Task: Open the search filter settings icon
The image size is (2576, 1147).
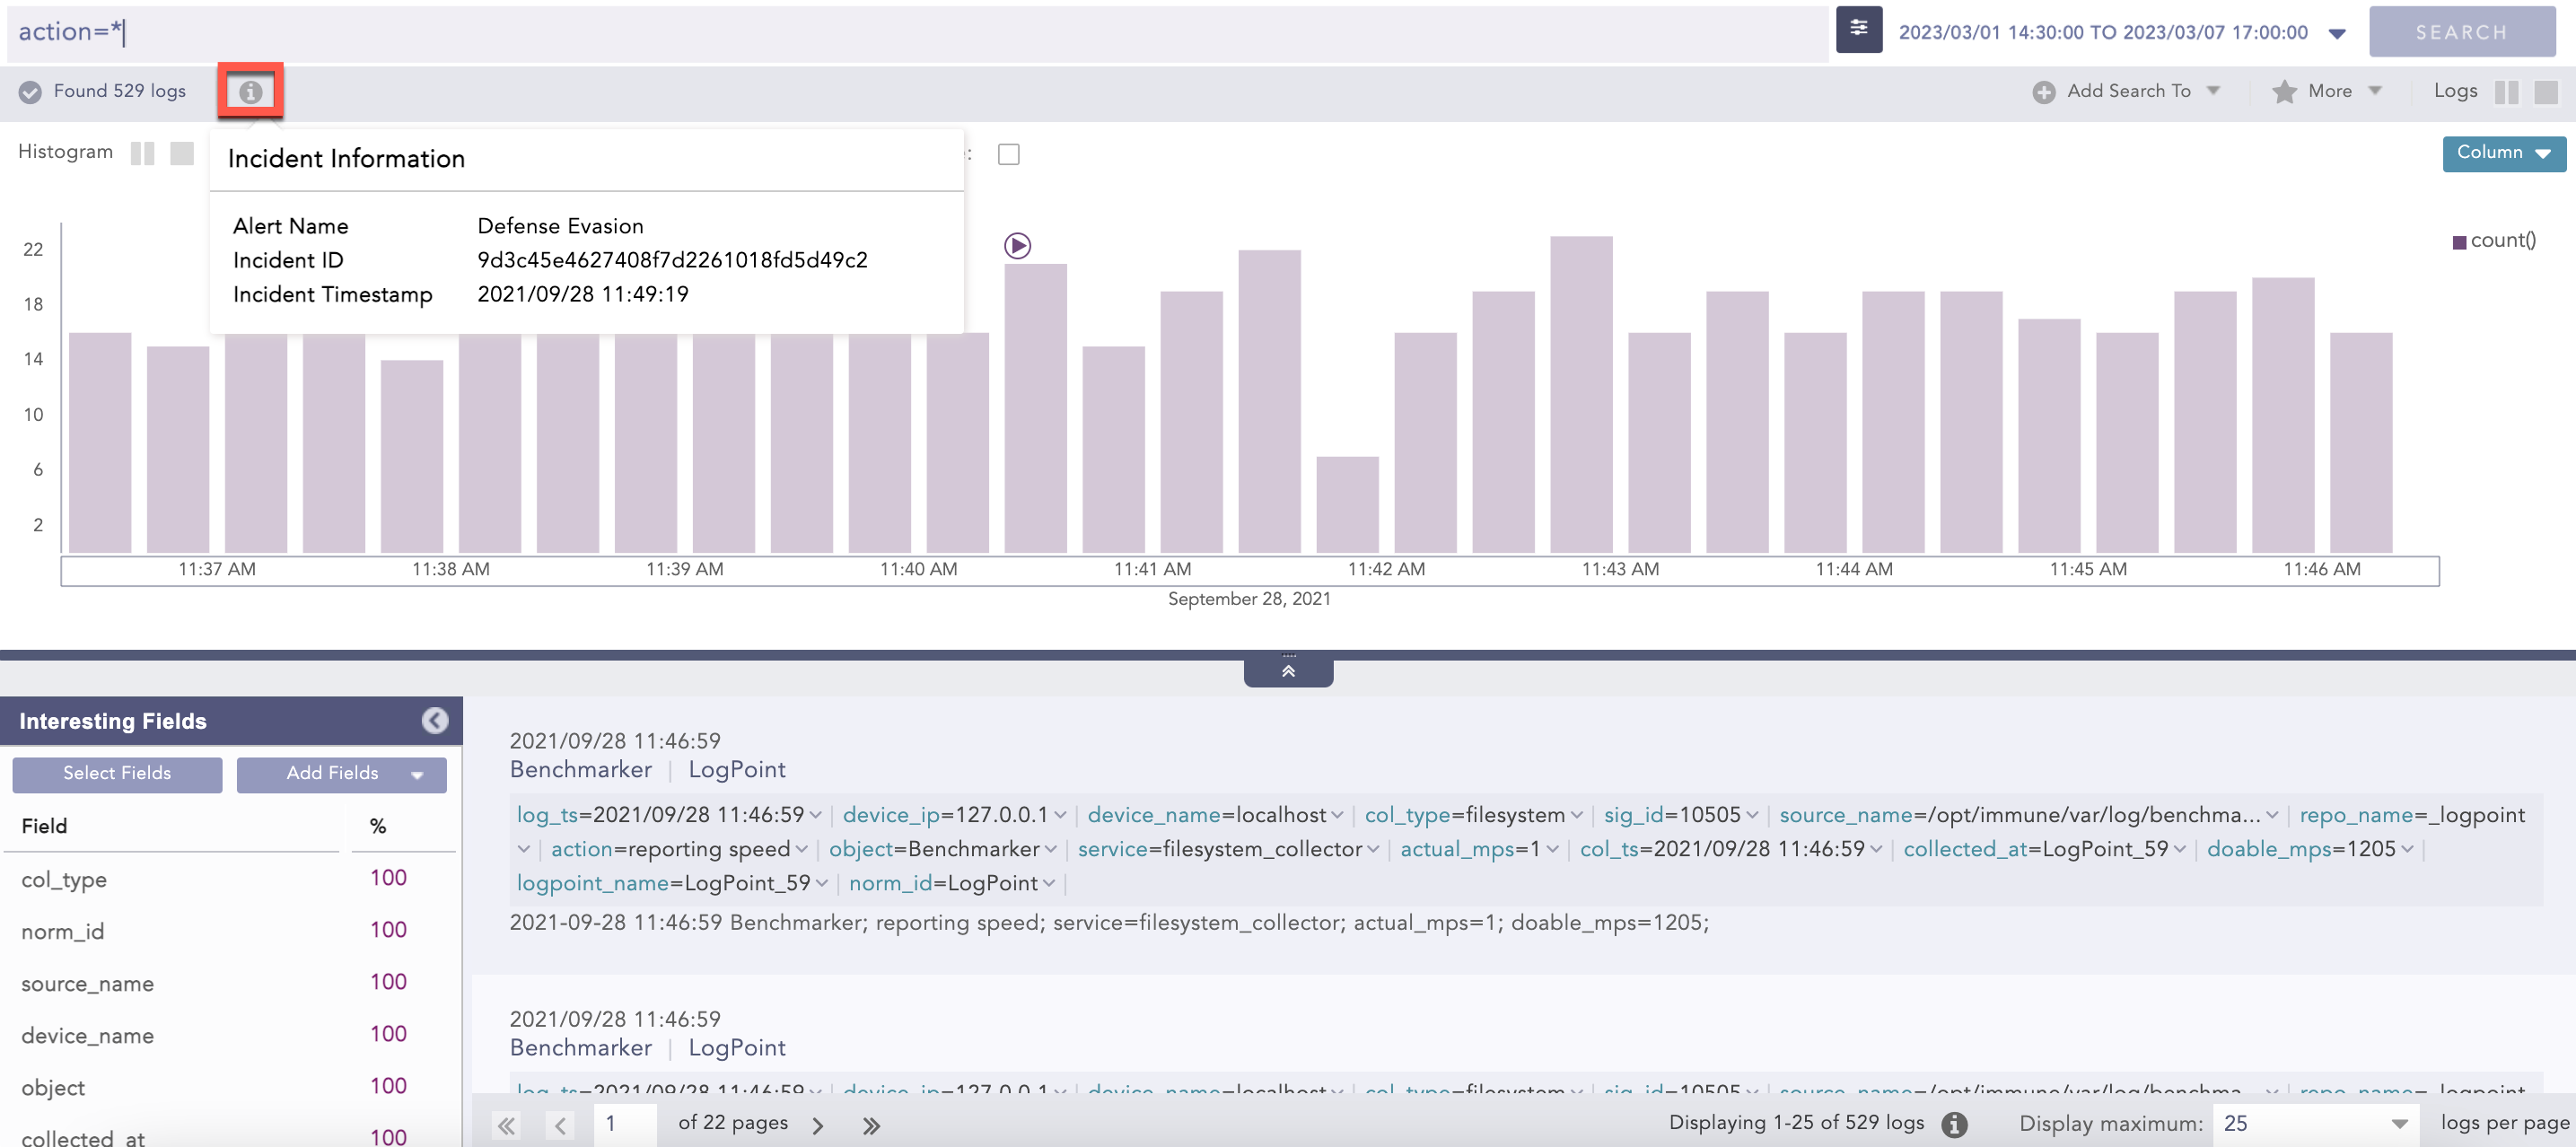Action: coord(1858,29)
